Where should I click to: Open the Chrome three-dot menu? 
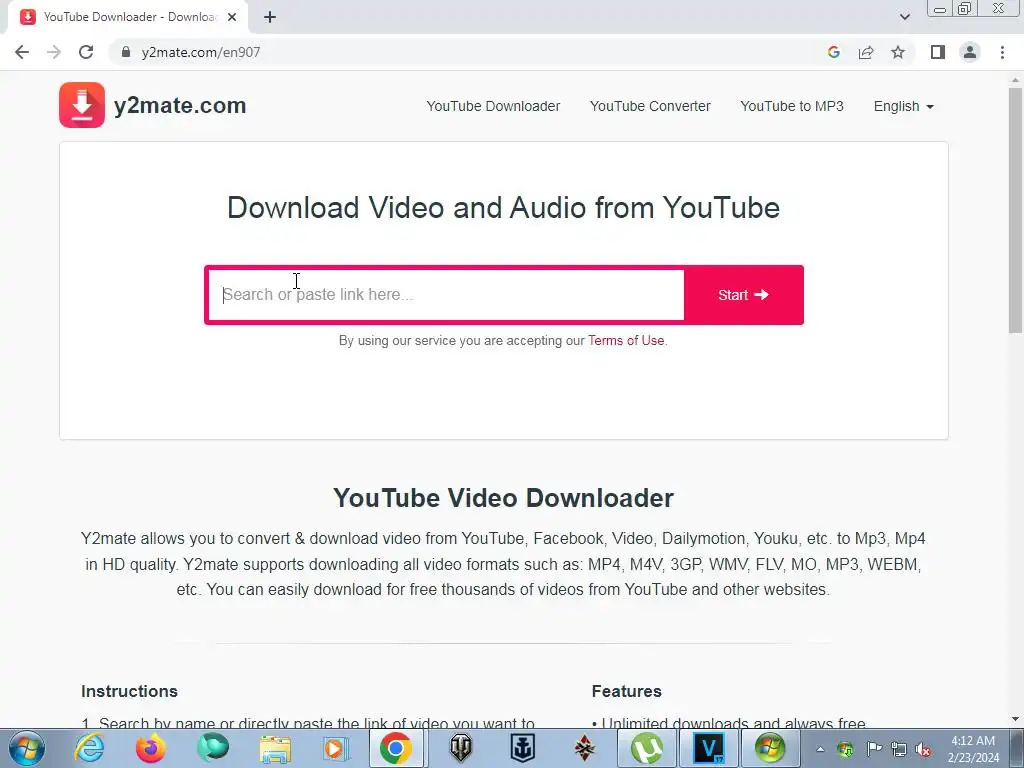[x=1002, y=52]
